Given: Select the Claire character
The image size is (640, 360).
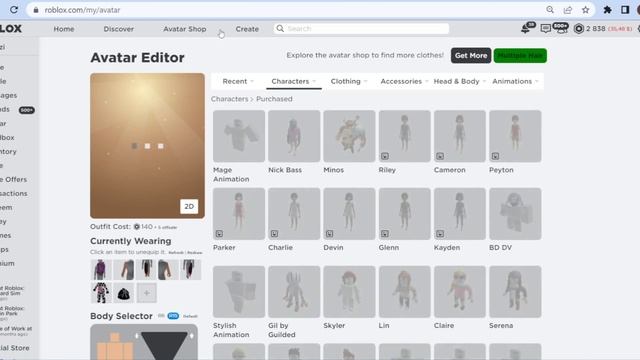Looking at the screenshot, I should (x=460, y=291).
